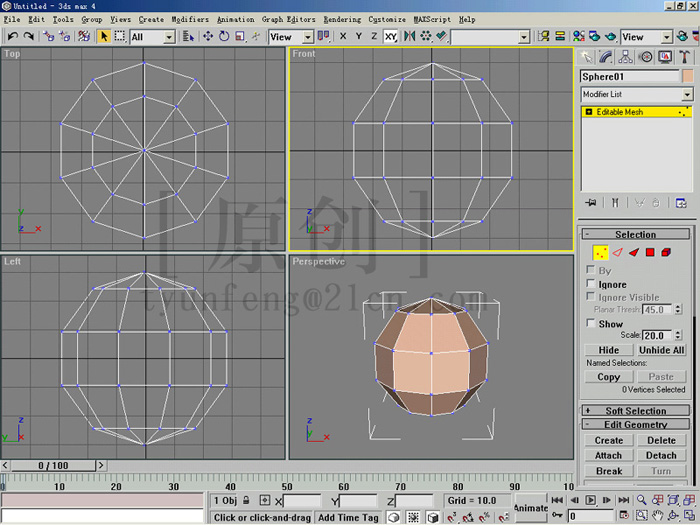
Task: Open the View reference coordinate dropdown
Action: 291,37
